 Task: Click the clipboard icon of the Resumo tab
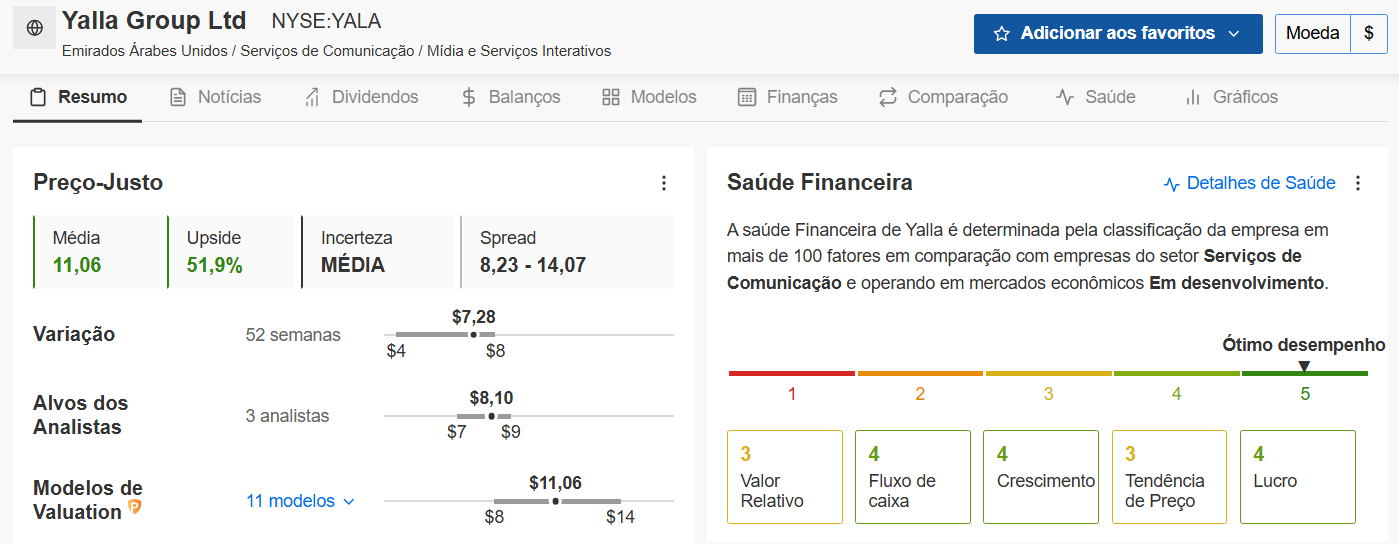click(38, 97)
